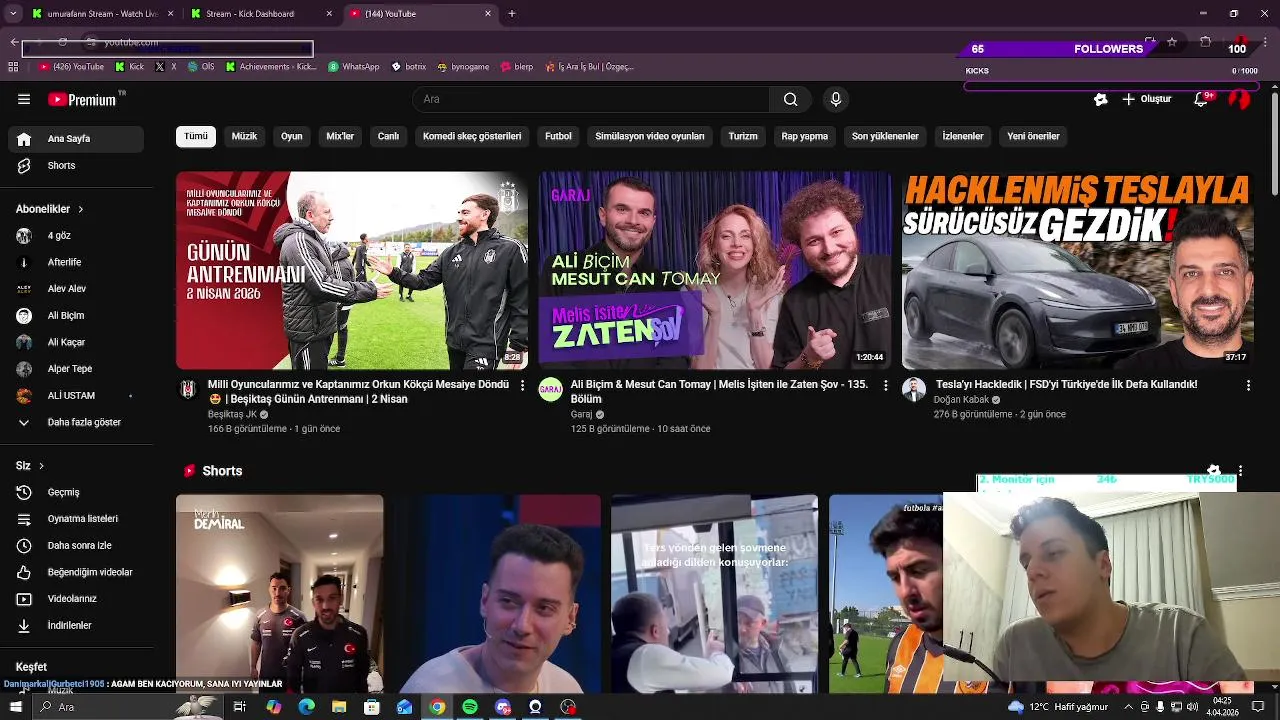Open File Explorer from the taskbar
The height and width of the screenshot is (720, 1280).
pyautogui.click(x=339, y=707)
